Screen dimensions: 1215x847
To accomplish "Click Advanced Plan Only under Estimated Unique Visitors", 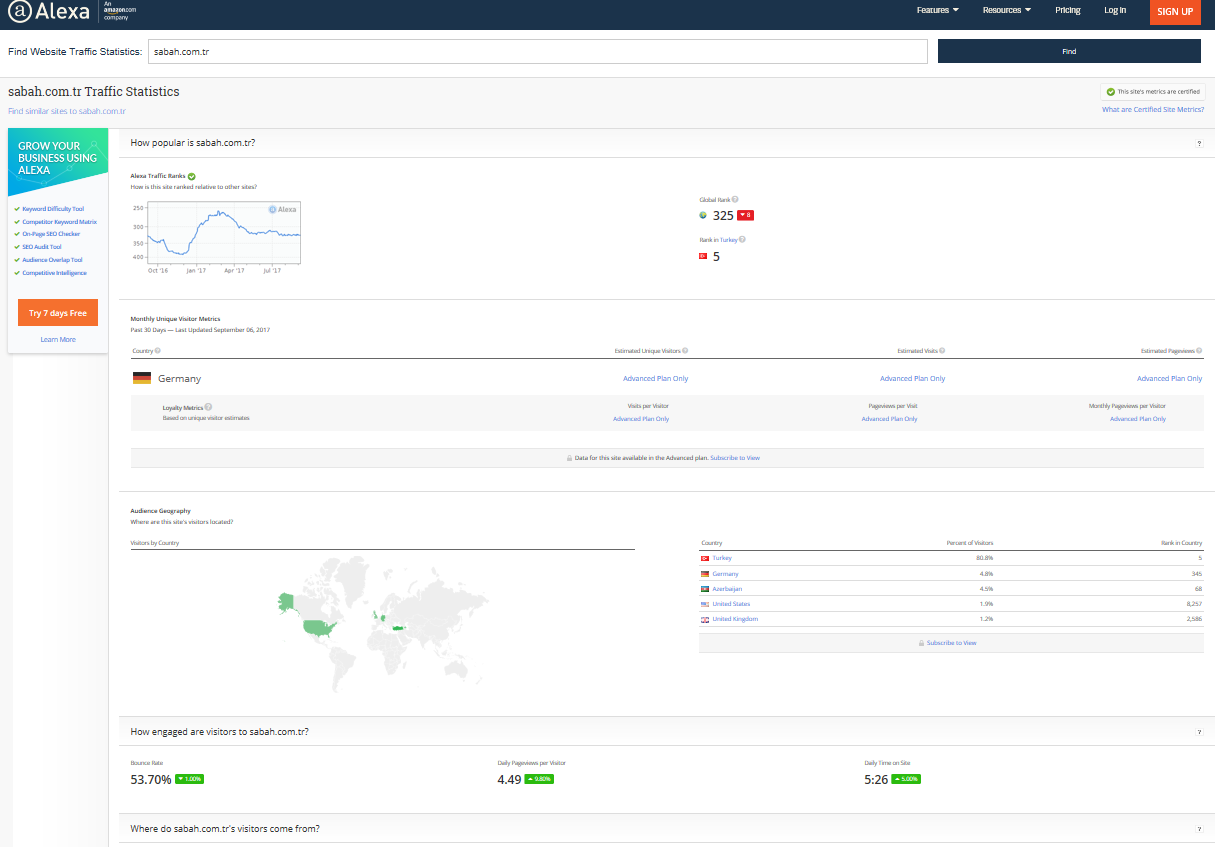I will 655,379.
